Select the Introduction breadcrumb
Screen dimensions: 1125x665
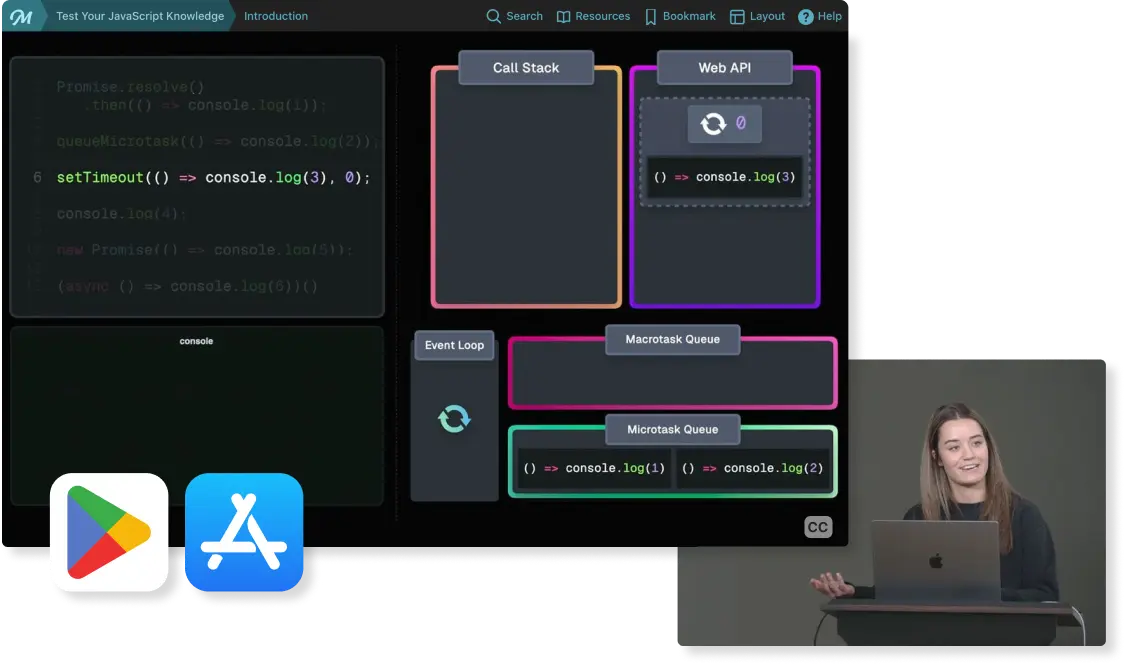[x=276, y=16]
